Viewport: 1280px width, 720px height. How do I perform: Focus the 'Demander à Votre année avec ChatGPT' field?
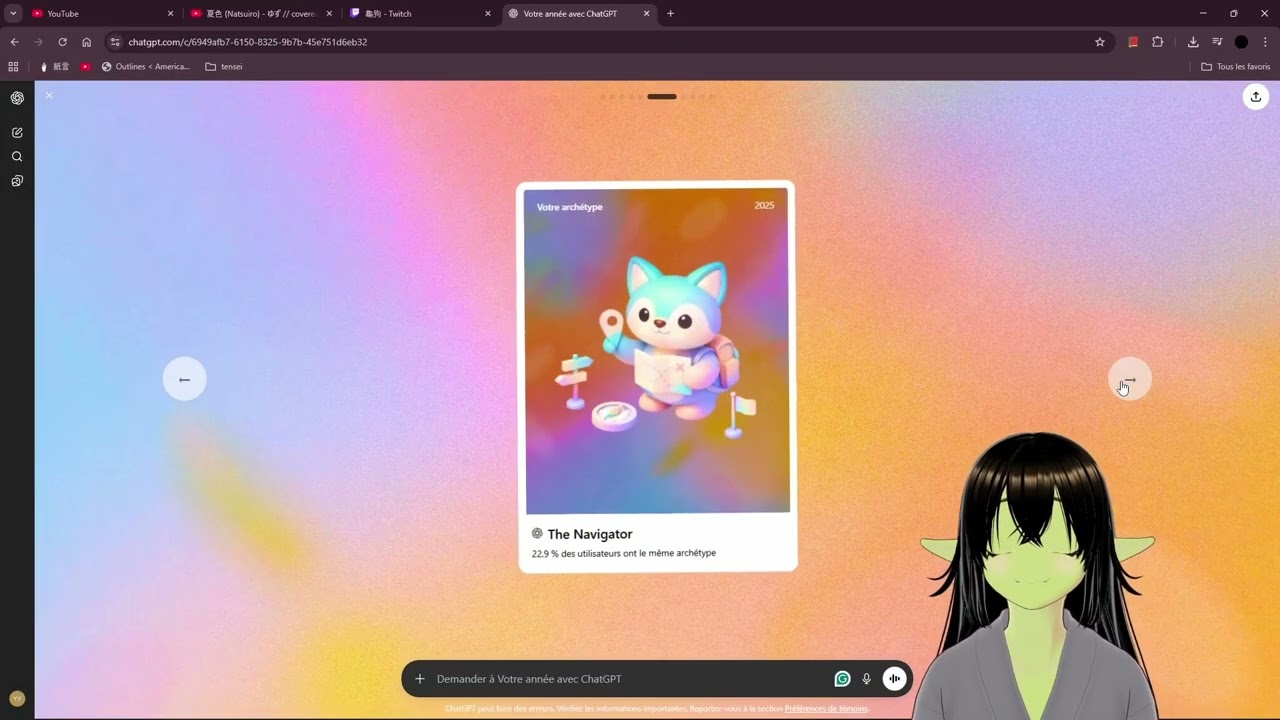point(630,679)
